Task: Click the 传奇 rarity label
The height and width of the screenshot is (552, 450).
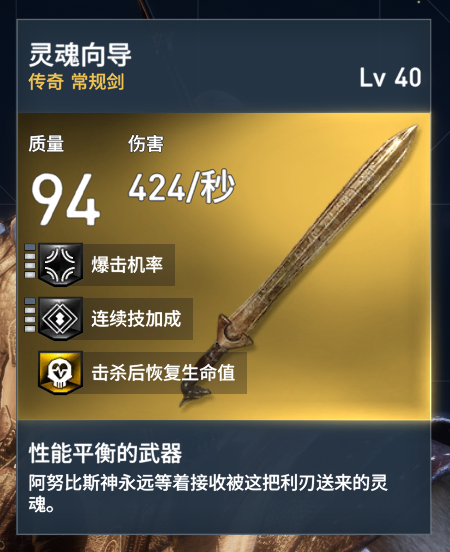Action: [x=46, y=82]
